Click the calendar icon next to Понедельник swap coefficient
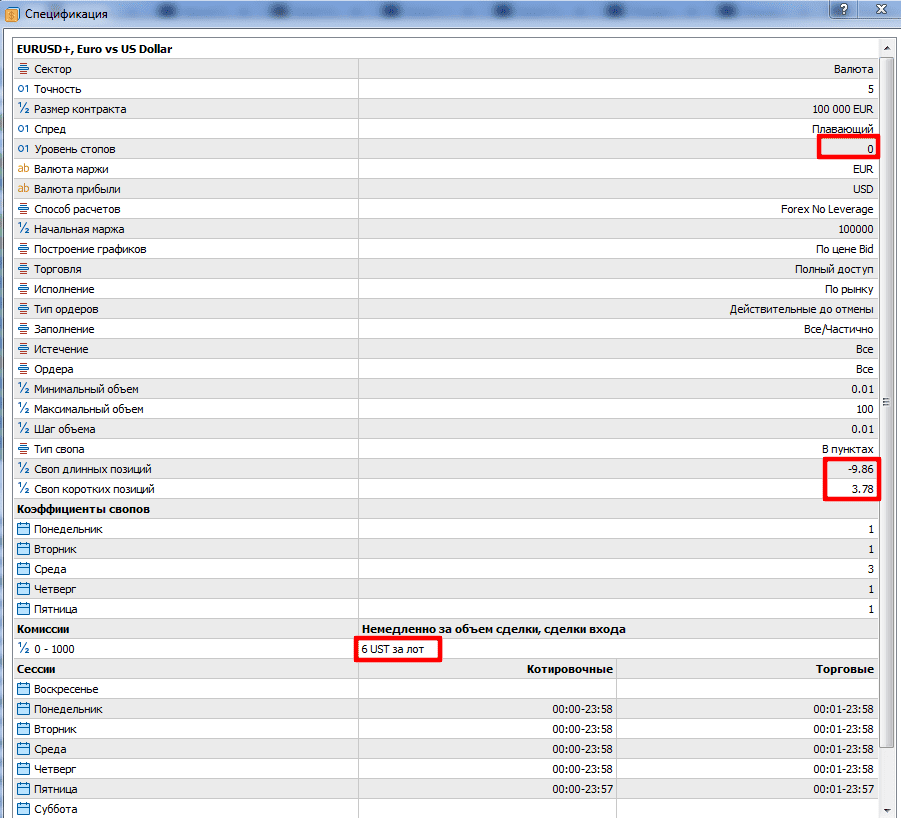The width and height of the screenshot is (901, 818). pos(23,529)
